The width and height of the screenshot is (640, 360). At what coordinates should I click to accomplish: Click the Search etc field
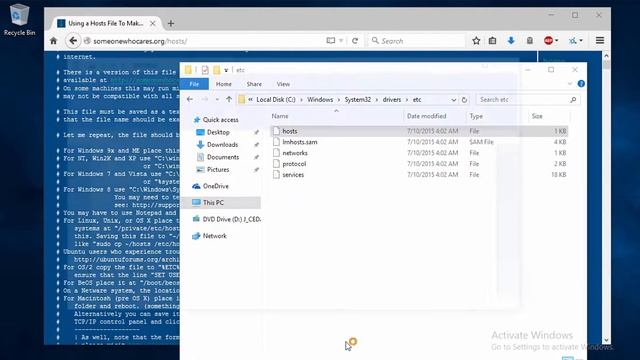click(x=528, y=100)
